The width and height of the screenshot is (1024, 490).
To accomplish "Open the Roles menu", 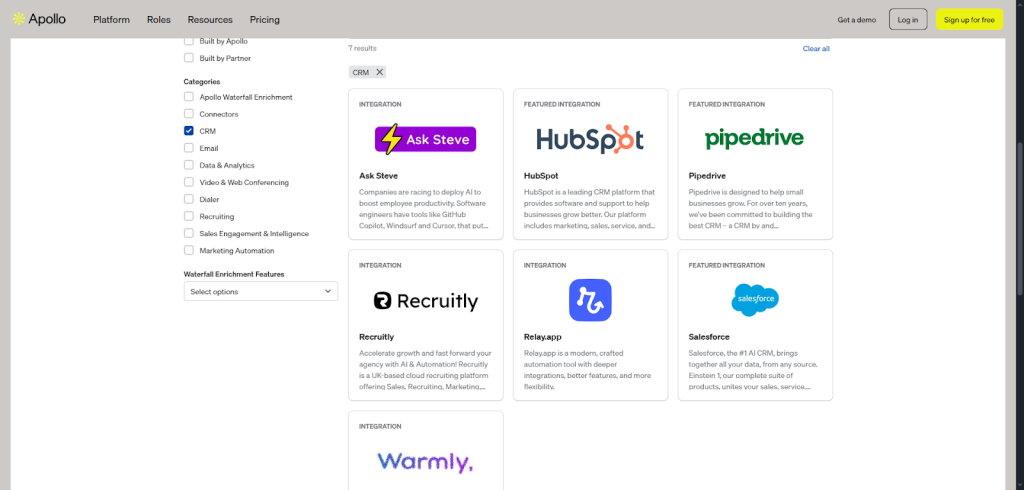I will (159, 20).
